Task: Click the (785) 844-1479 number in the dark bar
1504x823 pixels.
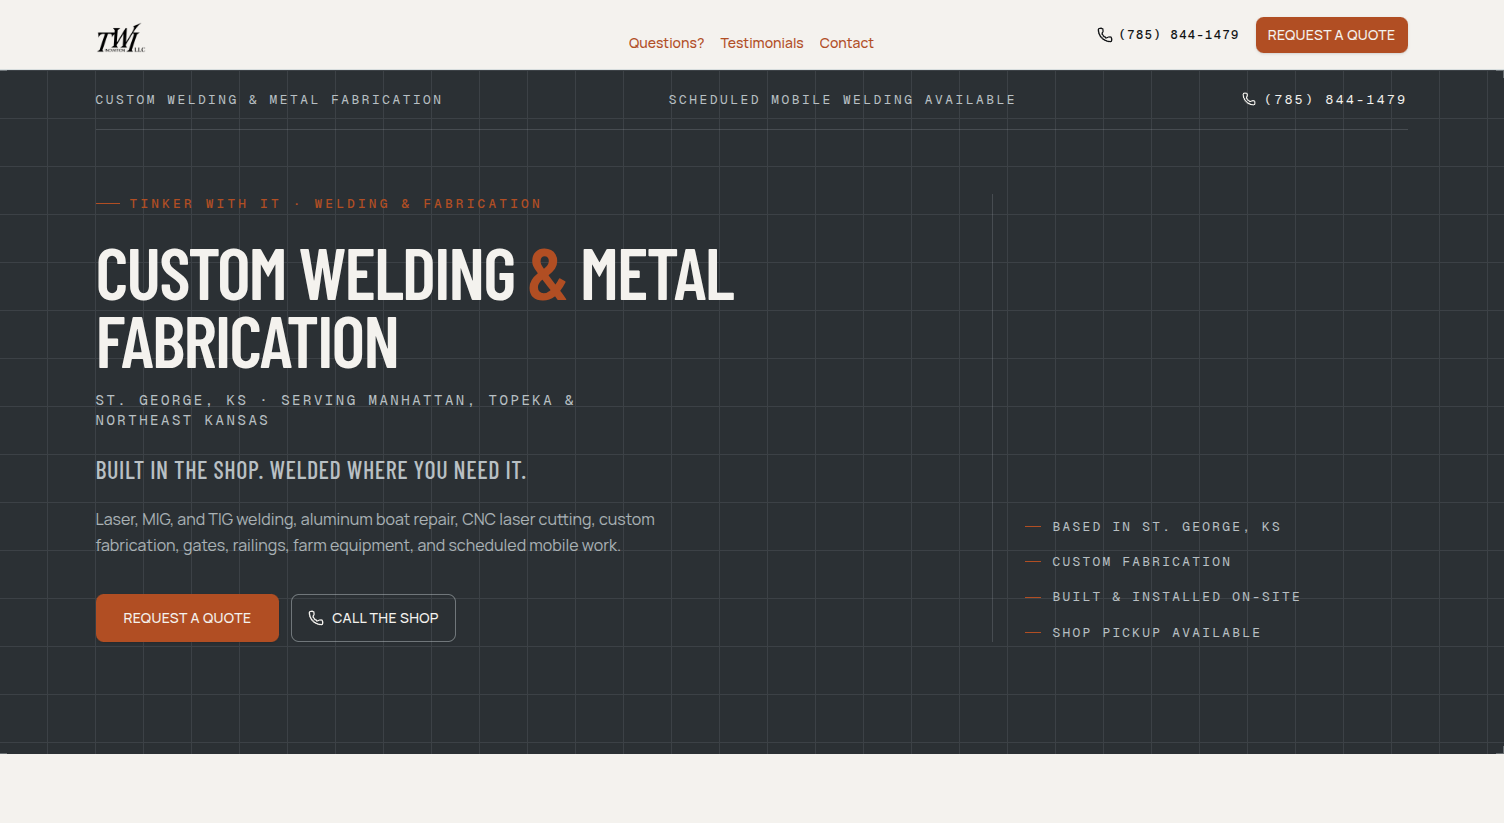Action: (1335, 99)
